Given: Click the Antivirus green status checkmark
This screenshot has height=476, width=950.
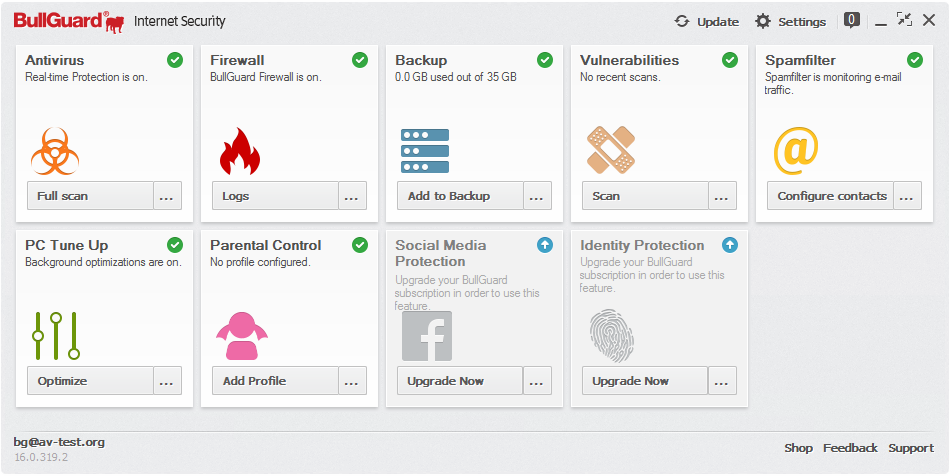Looking at the screenshot, I should pyautogui.click(x=175, y=60).
